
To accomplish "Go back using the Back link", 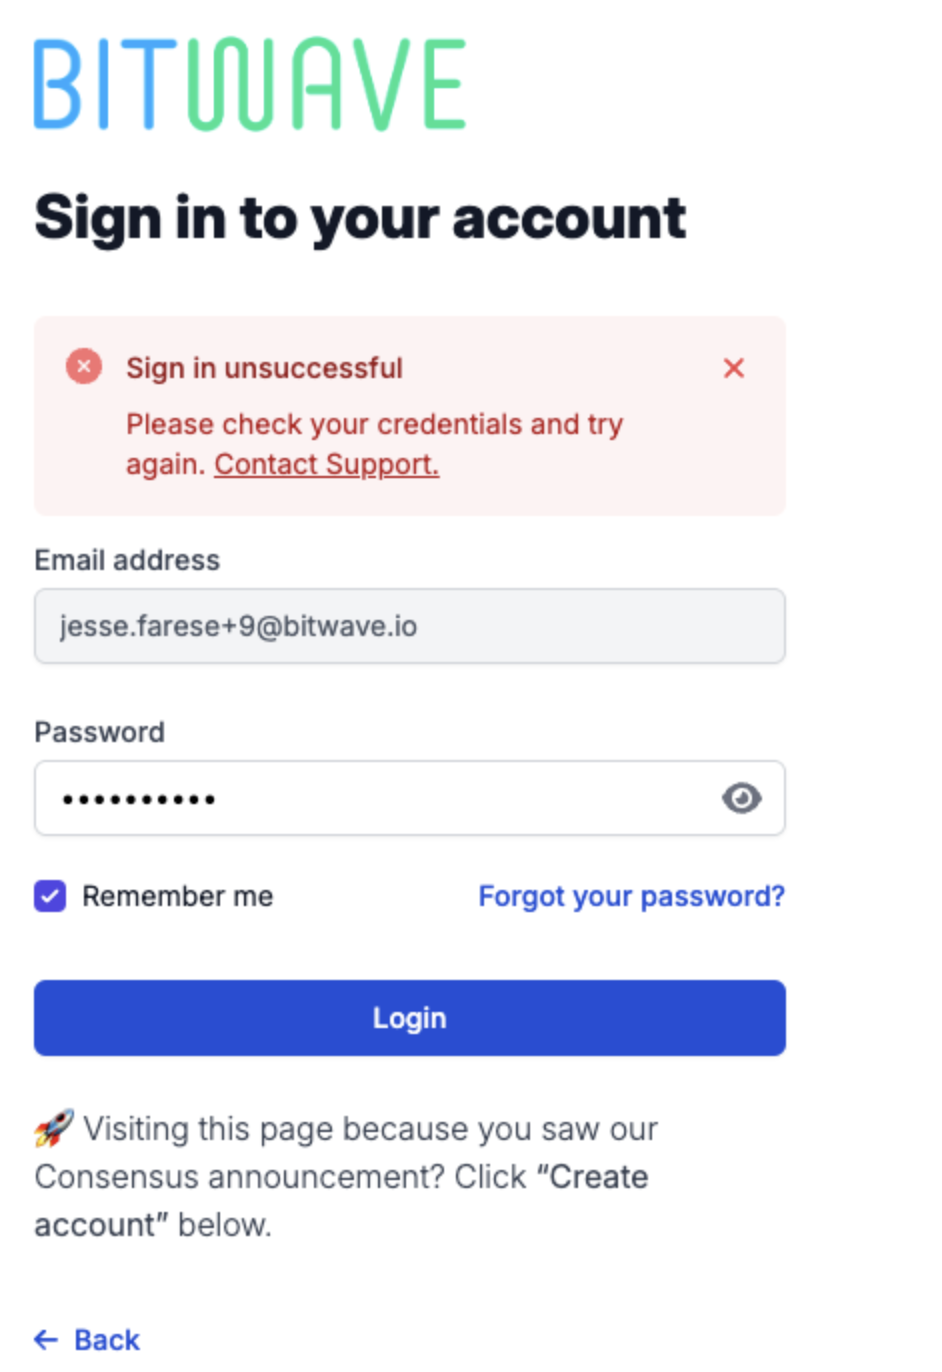I will (87, 1340).
